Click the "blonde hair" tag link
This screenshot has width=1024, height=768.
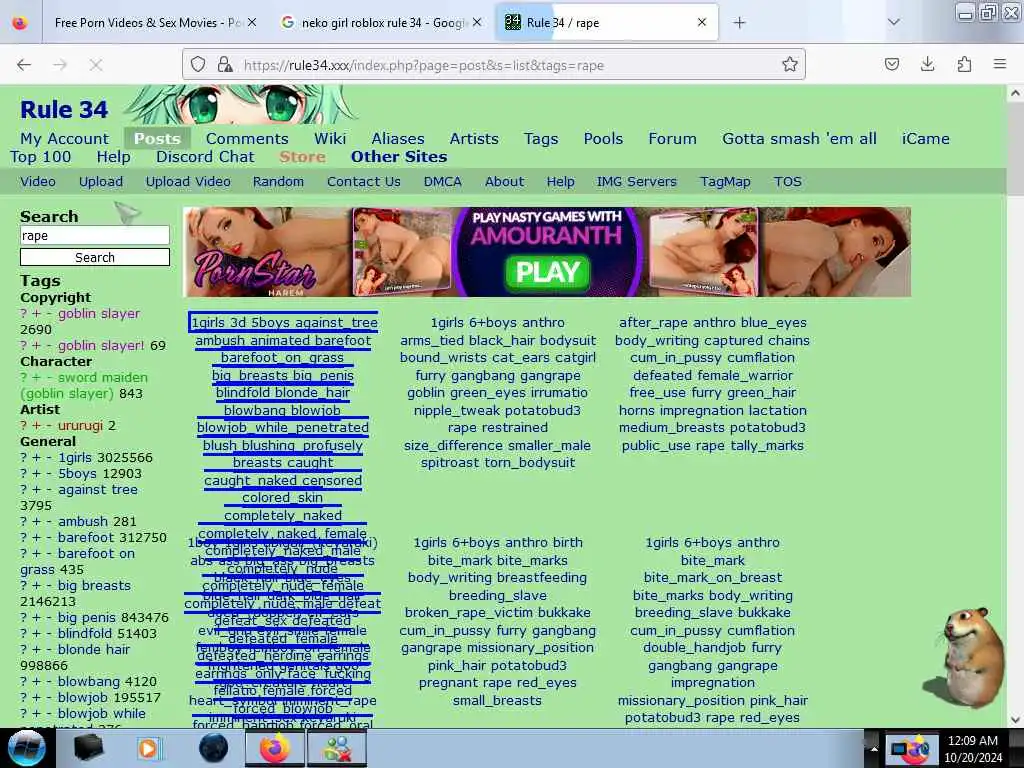(93, 650)
